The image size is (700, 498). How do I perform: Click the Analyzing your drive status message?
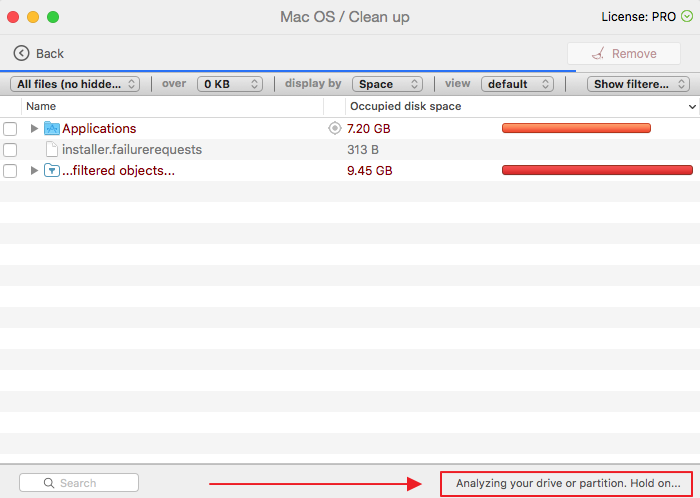point(568,483)
